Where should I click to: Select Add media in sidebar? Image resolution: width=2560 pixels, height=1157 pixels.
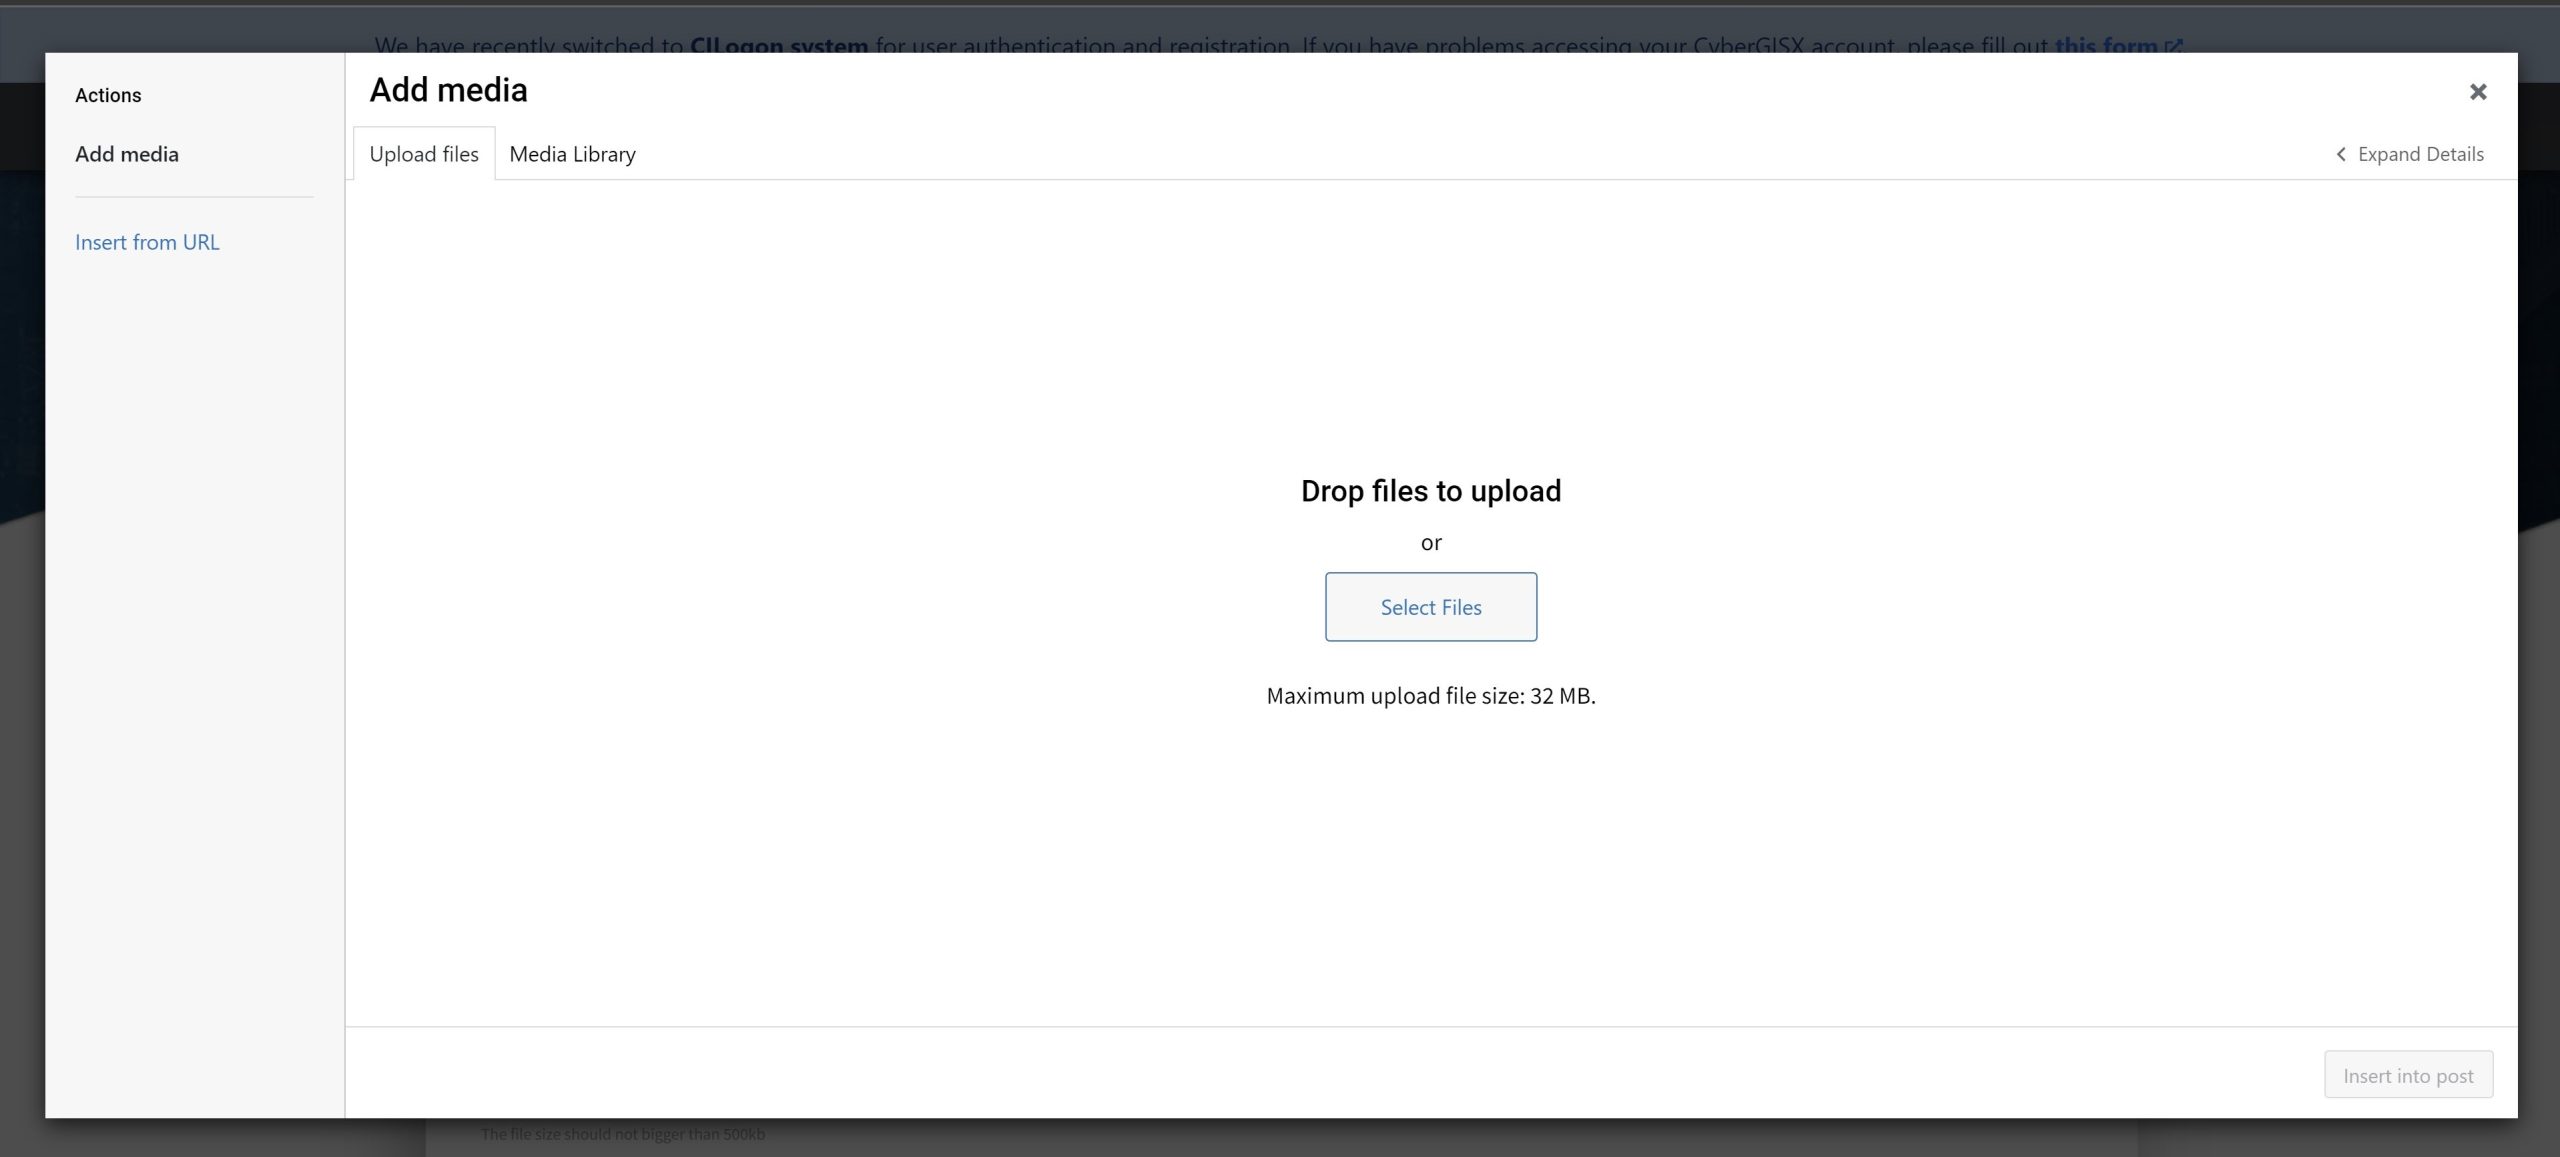click(127, 154)
